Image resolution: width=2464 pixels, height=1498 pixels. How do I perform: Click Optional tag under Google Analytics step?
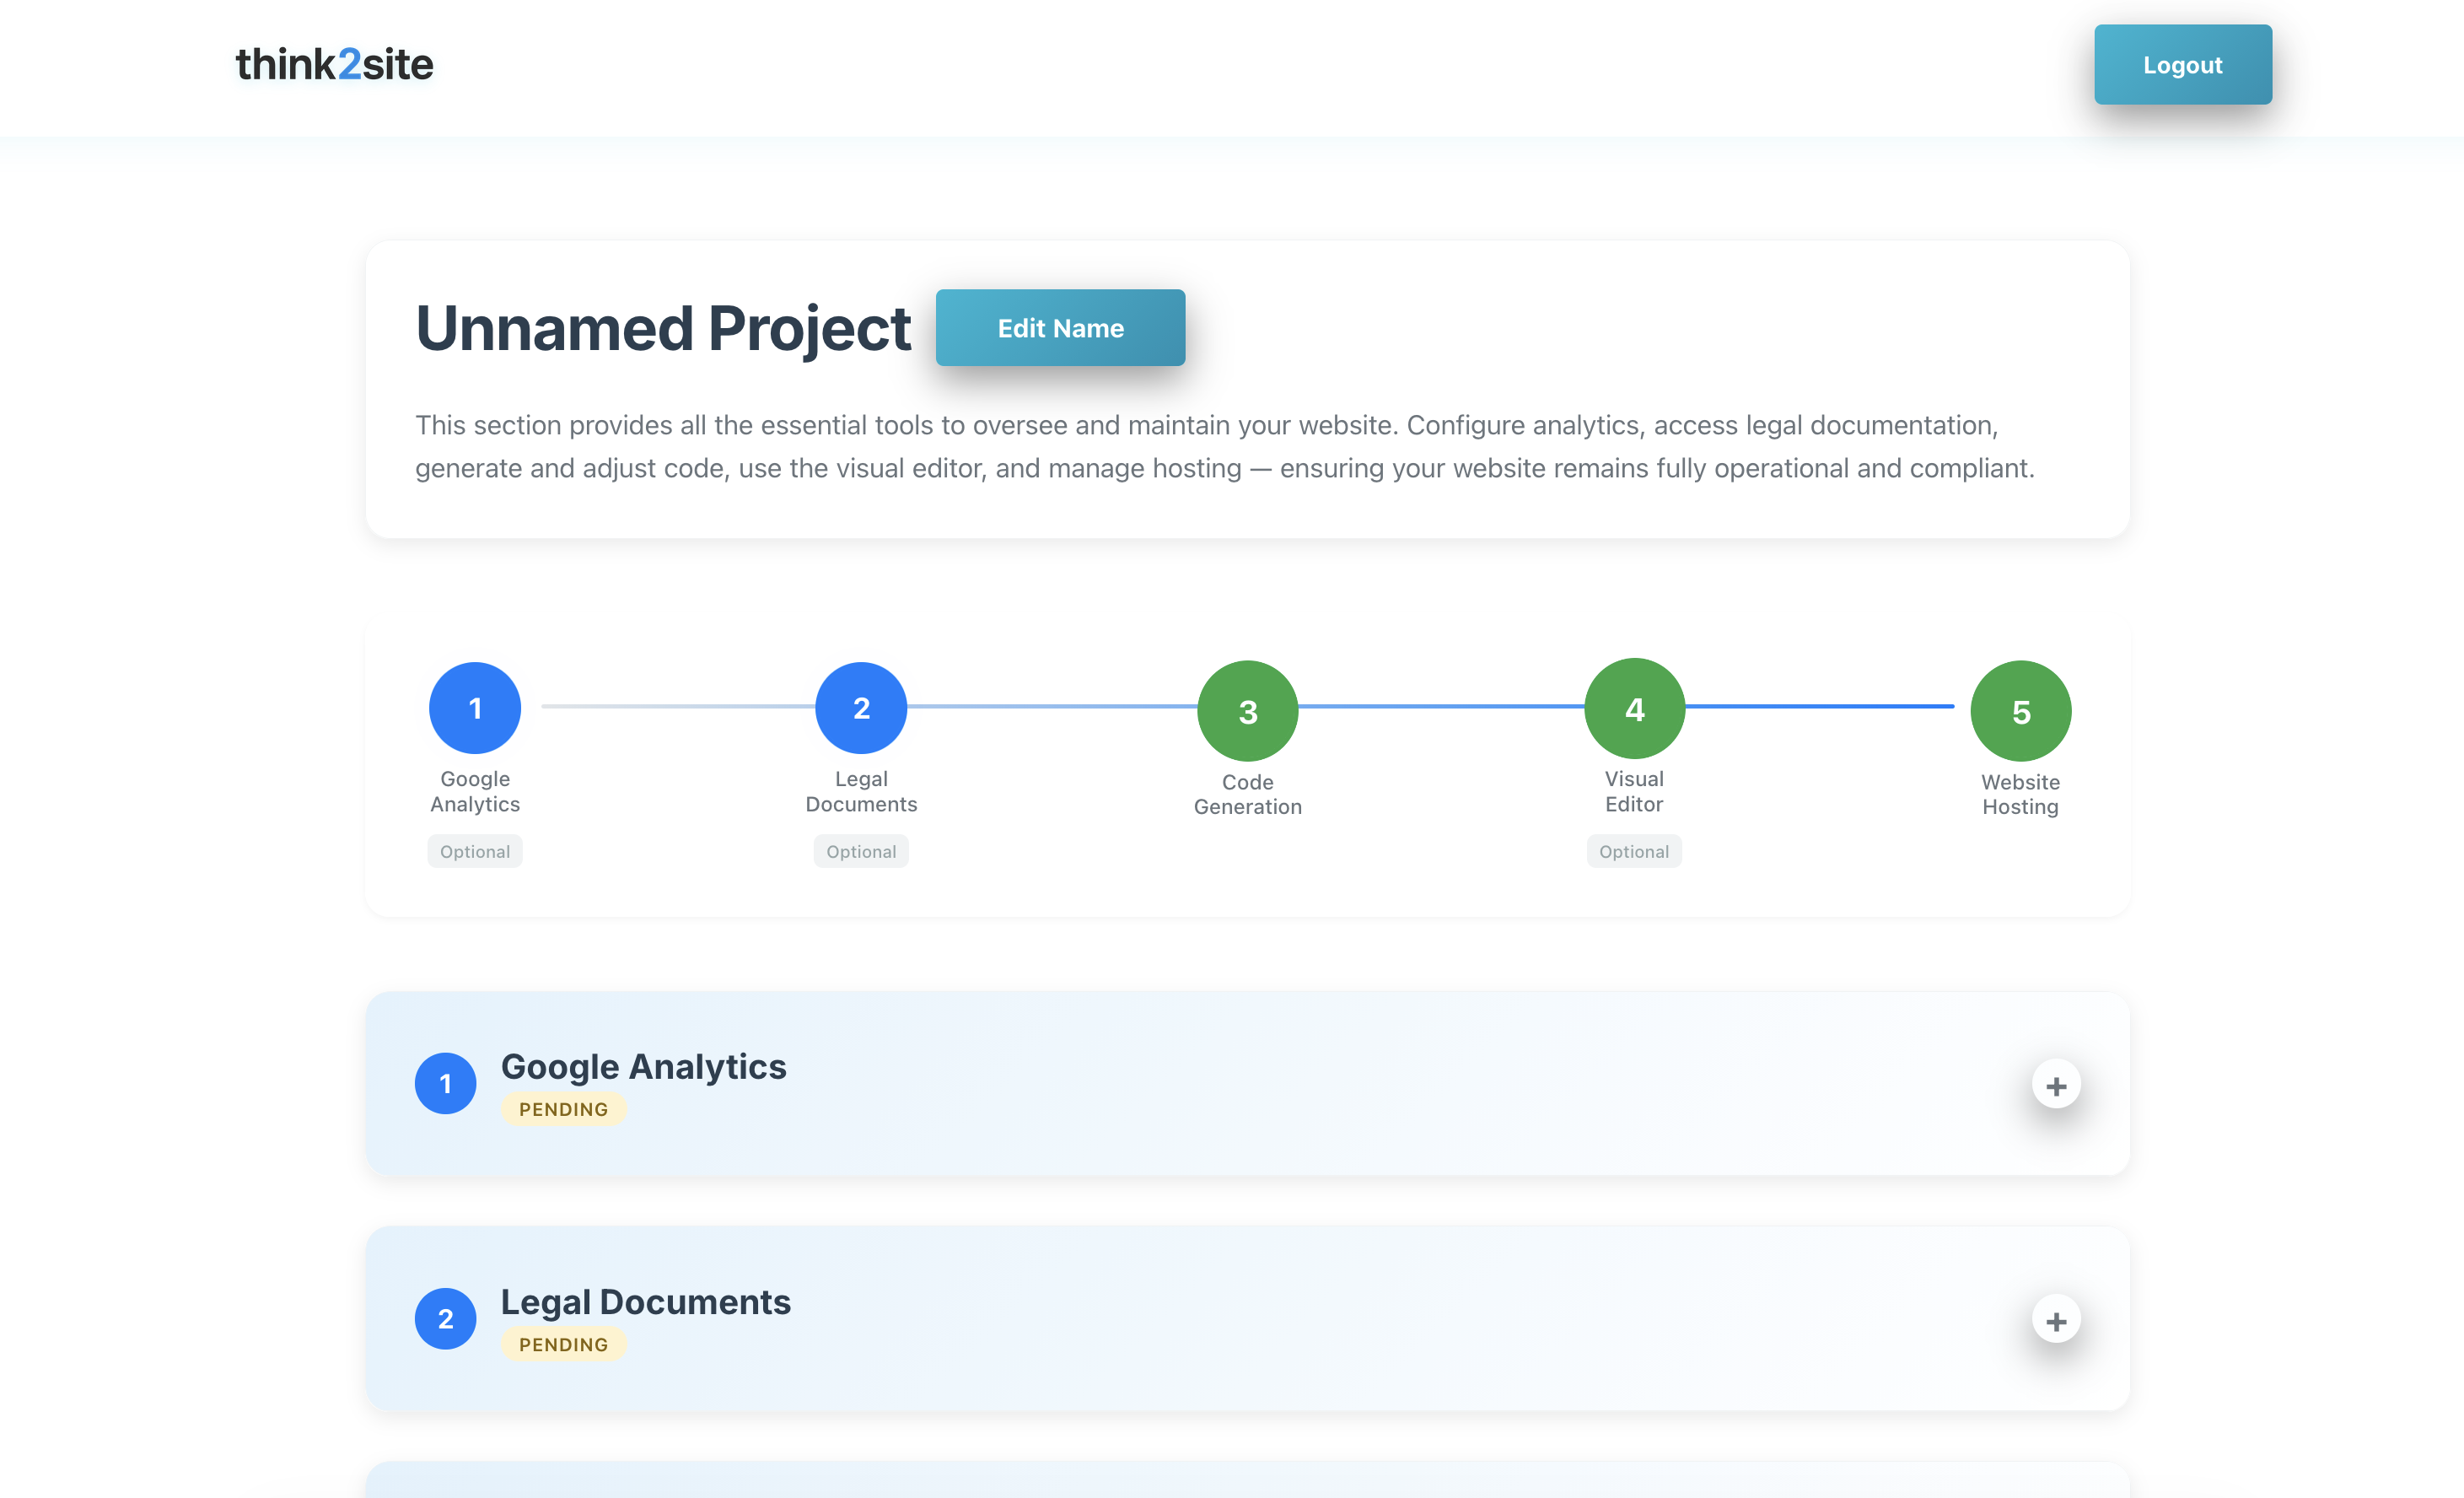coord(475,852)
